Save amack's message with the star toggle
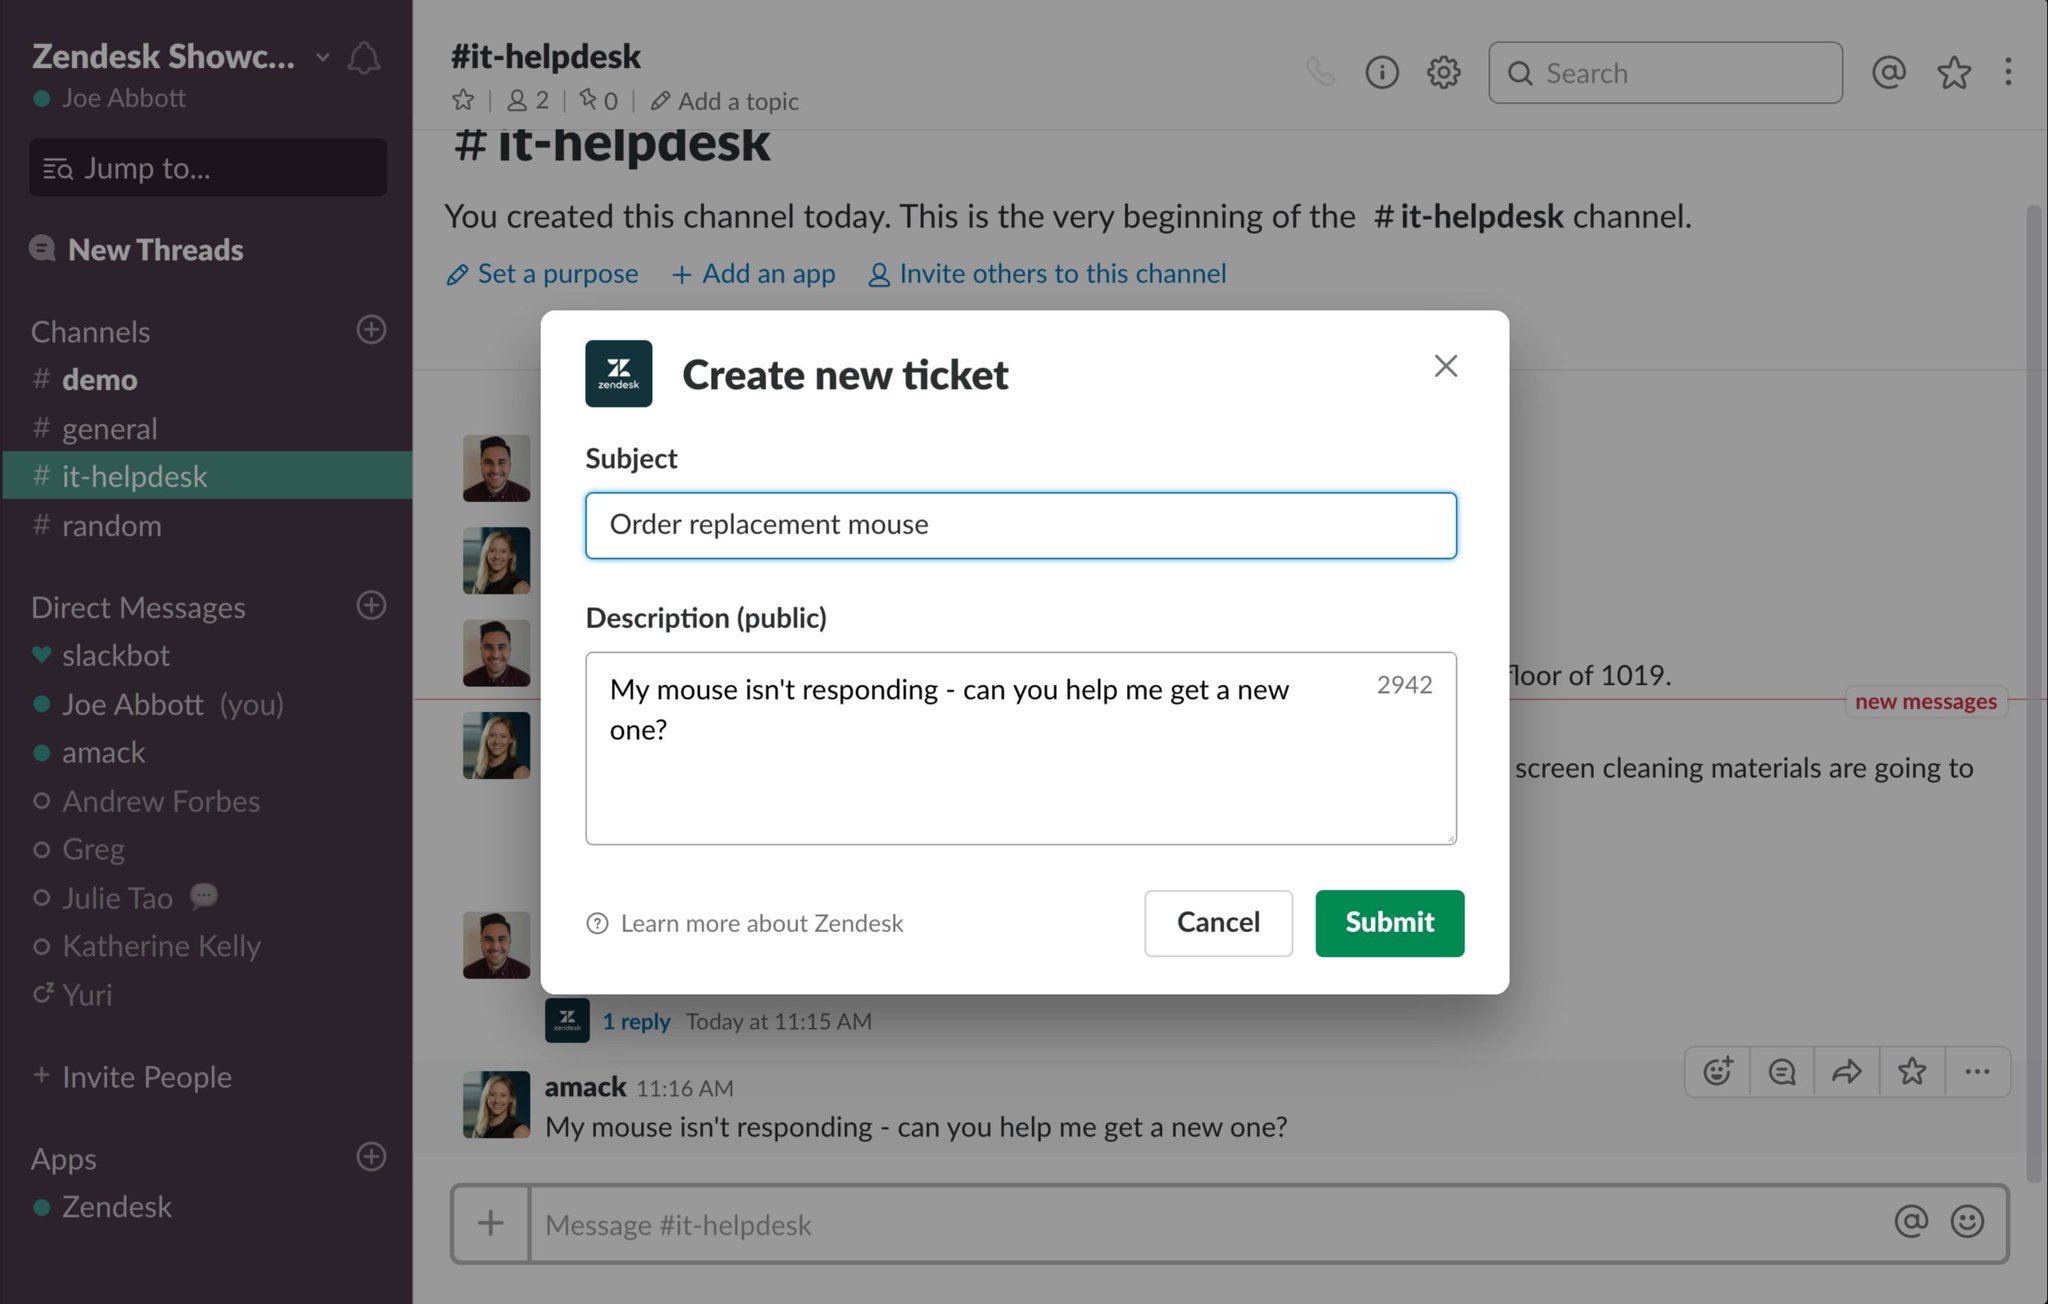 [x=1912, y=1071]
